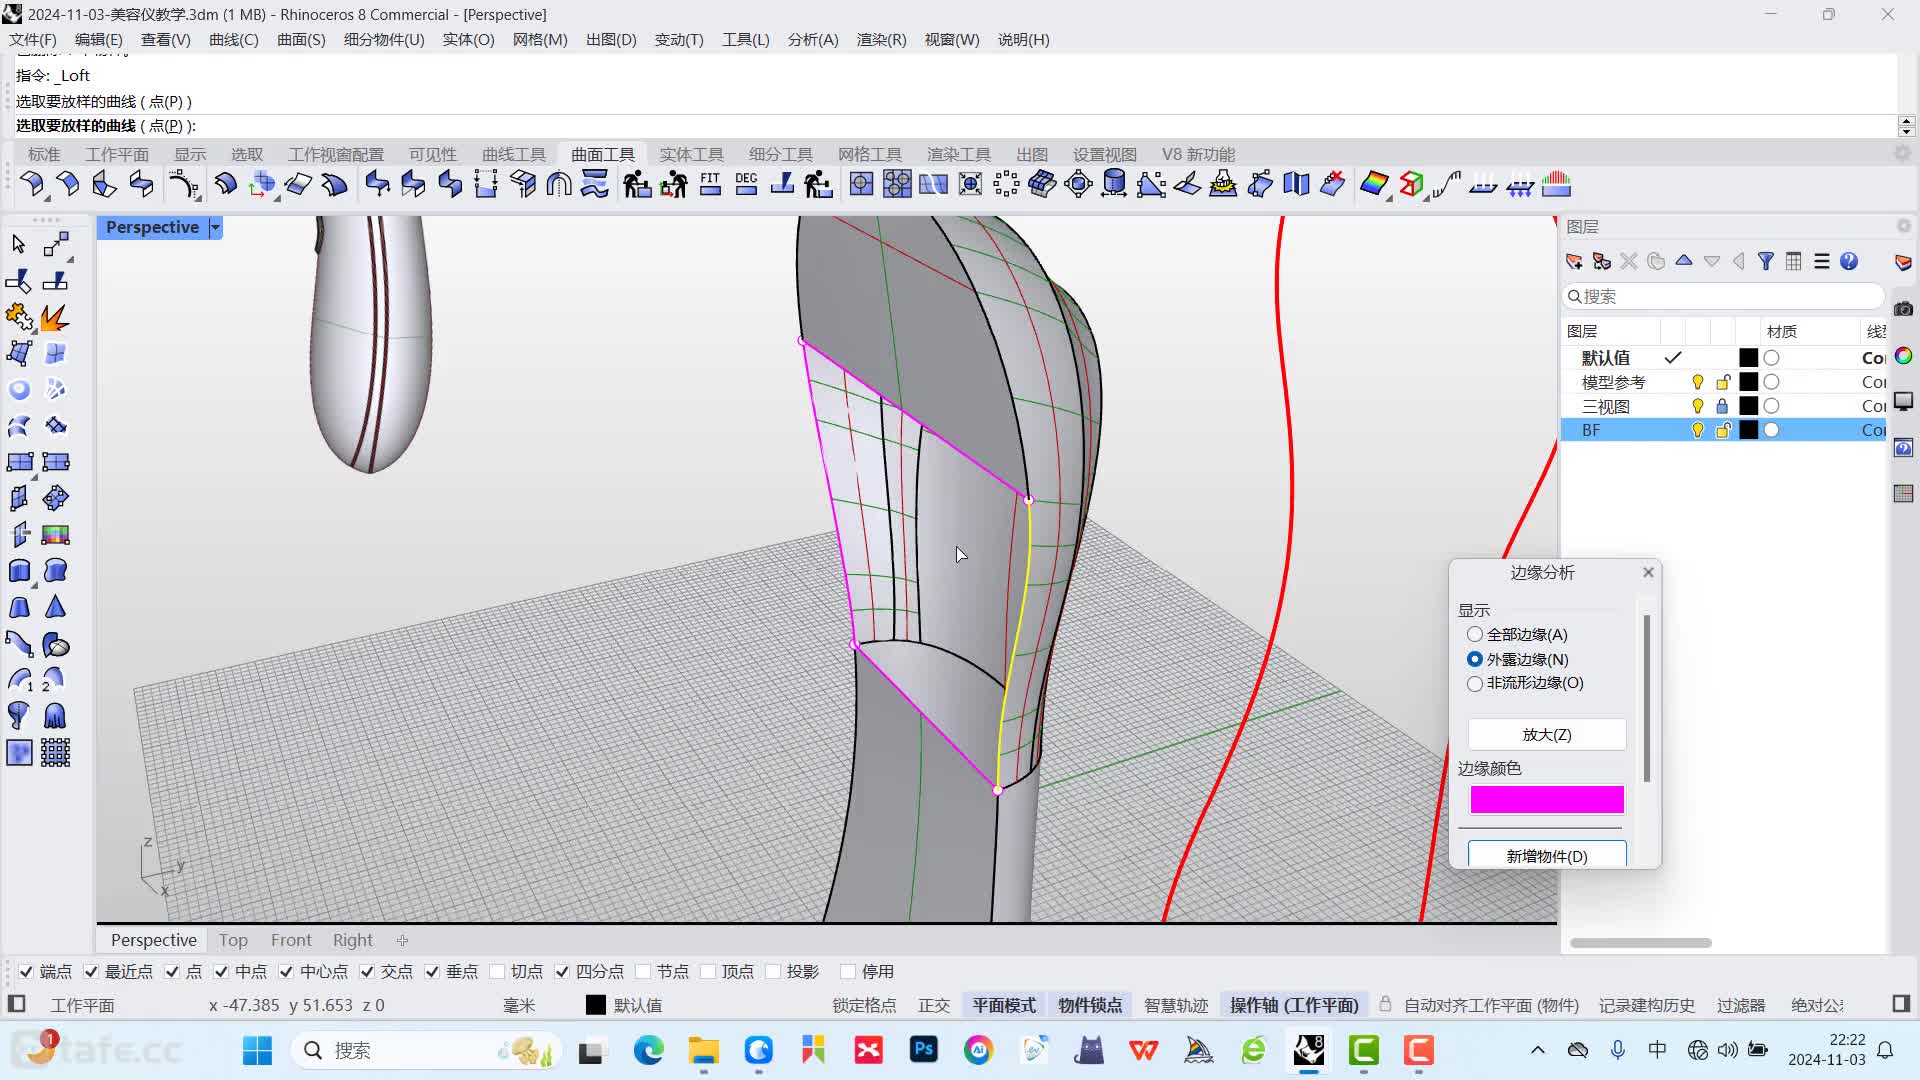This screenshot has width=1920, height=1080.
Task: Close the 边缘分析 dialog
Action: (x=1648, y=572)
